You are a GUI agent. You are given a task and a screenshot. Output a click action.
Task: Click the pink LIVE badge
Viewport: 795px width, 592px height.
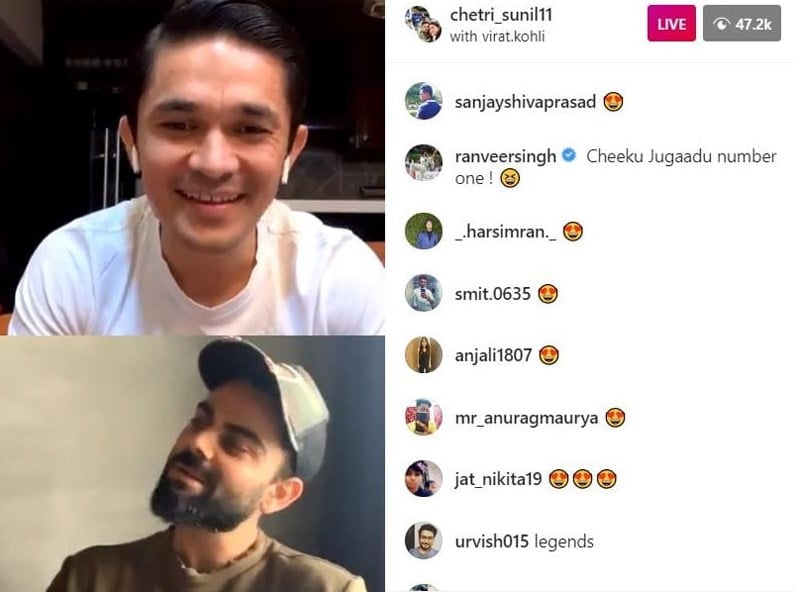(x=671, y=23)
